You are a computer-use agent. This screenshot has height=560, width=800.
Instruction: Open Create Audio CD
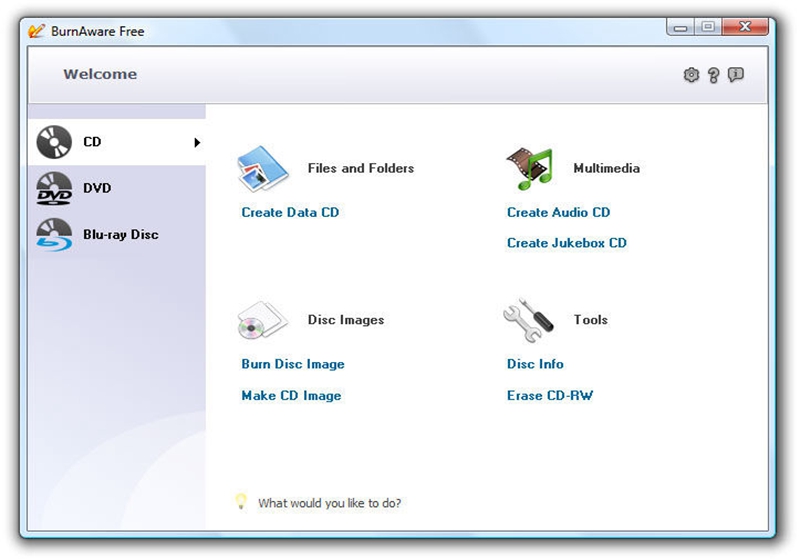[x=559, y=212]
